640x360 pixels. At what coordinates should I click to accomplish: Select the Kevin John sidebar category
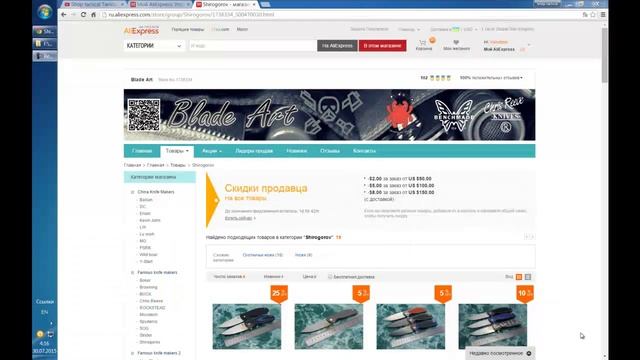(x=150, y=220)
